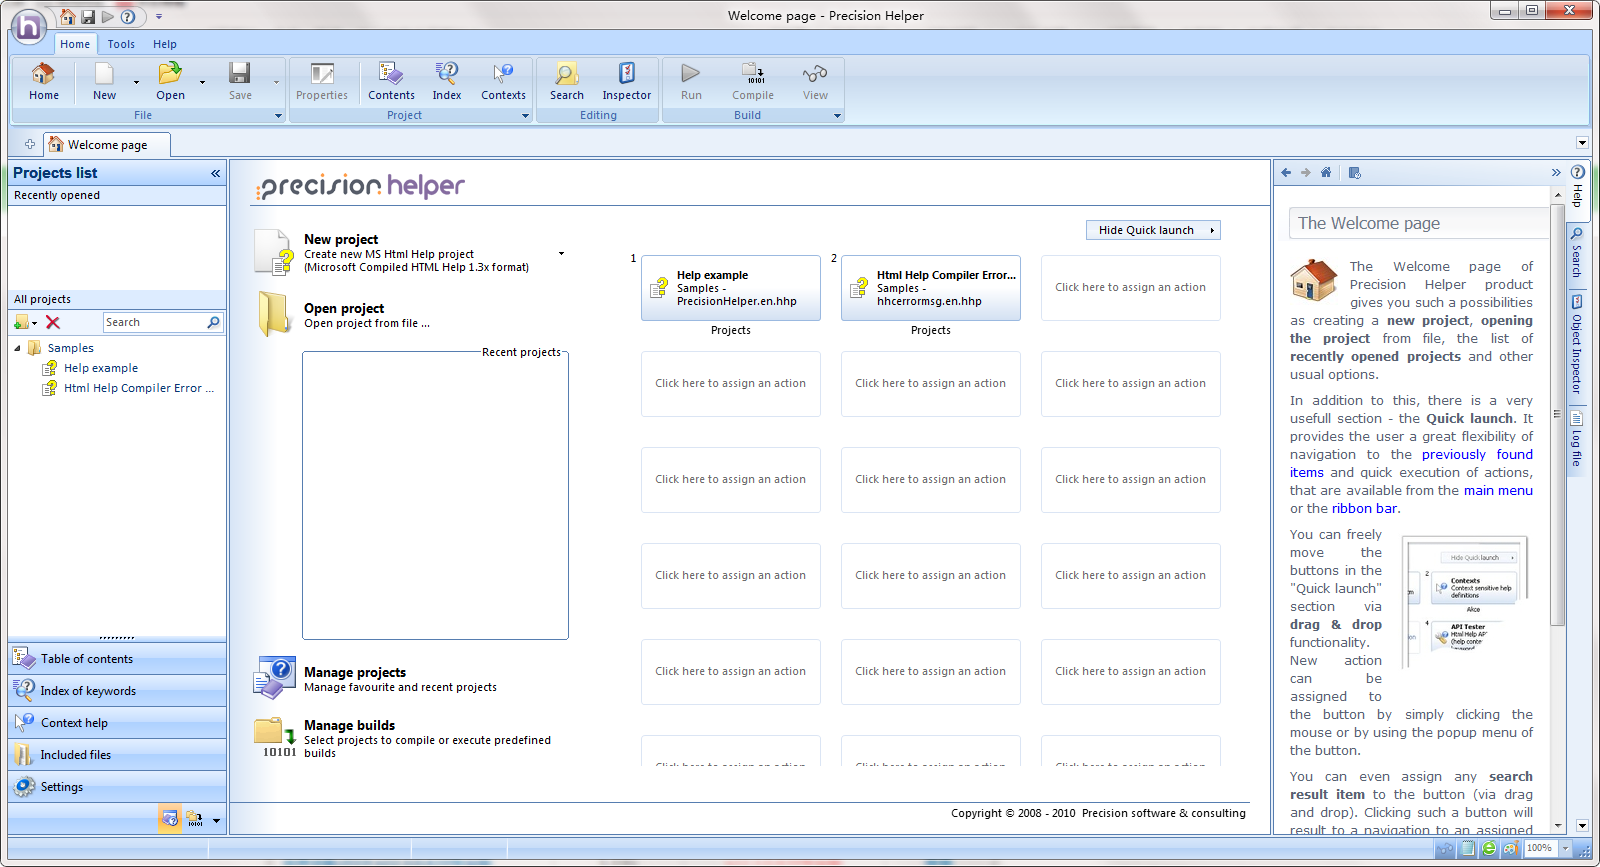Screen dimensions: 1600x867
Task: Open the Context help panel
Action: click(117, 723)
